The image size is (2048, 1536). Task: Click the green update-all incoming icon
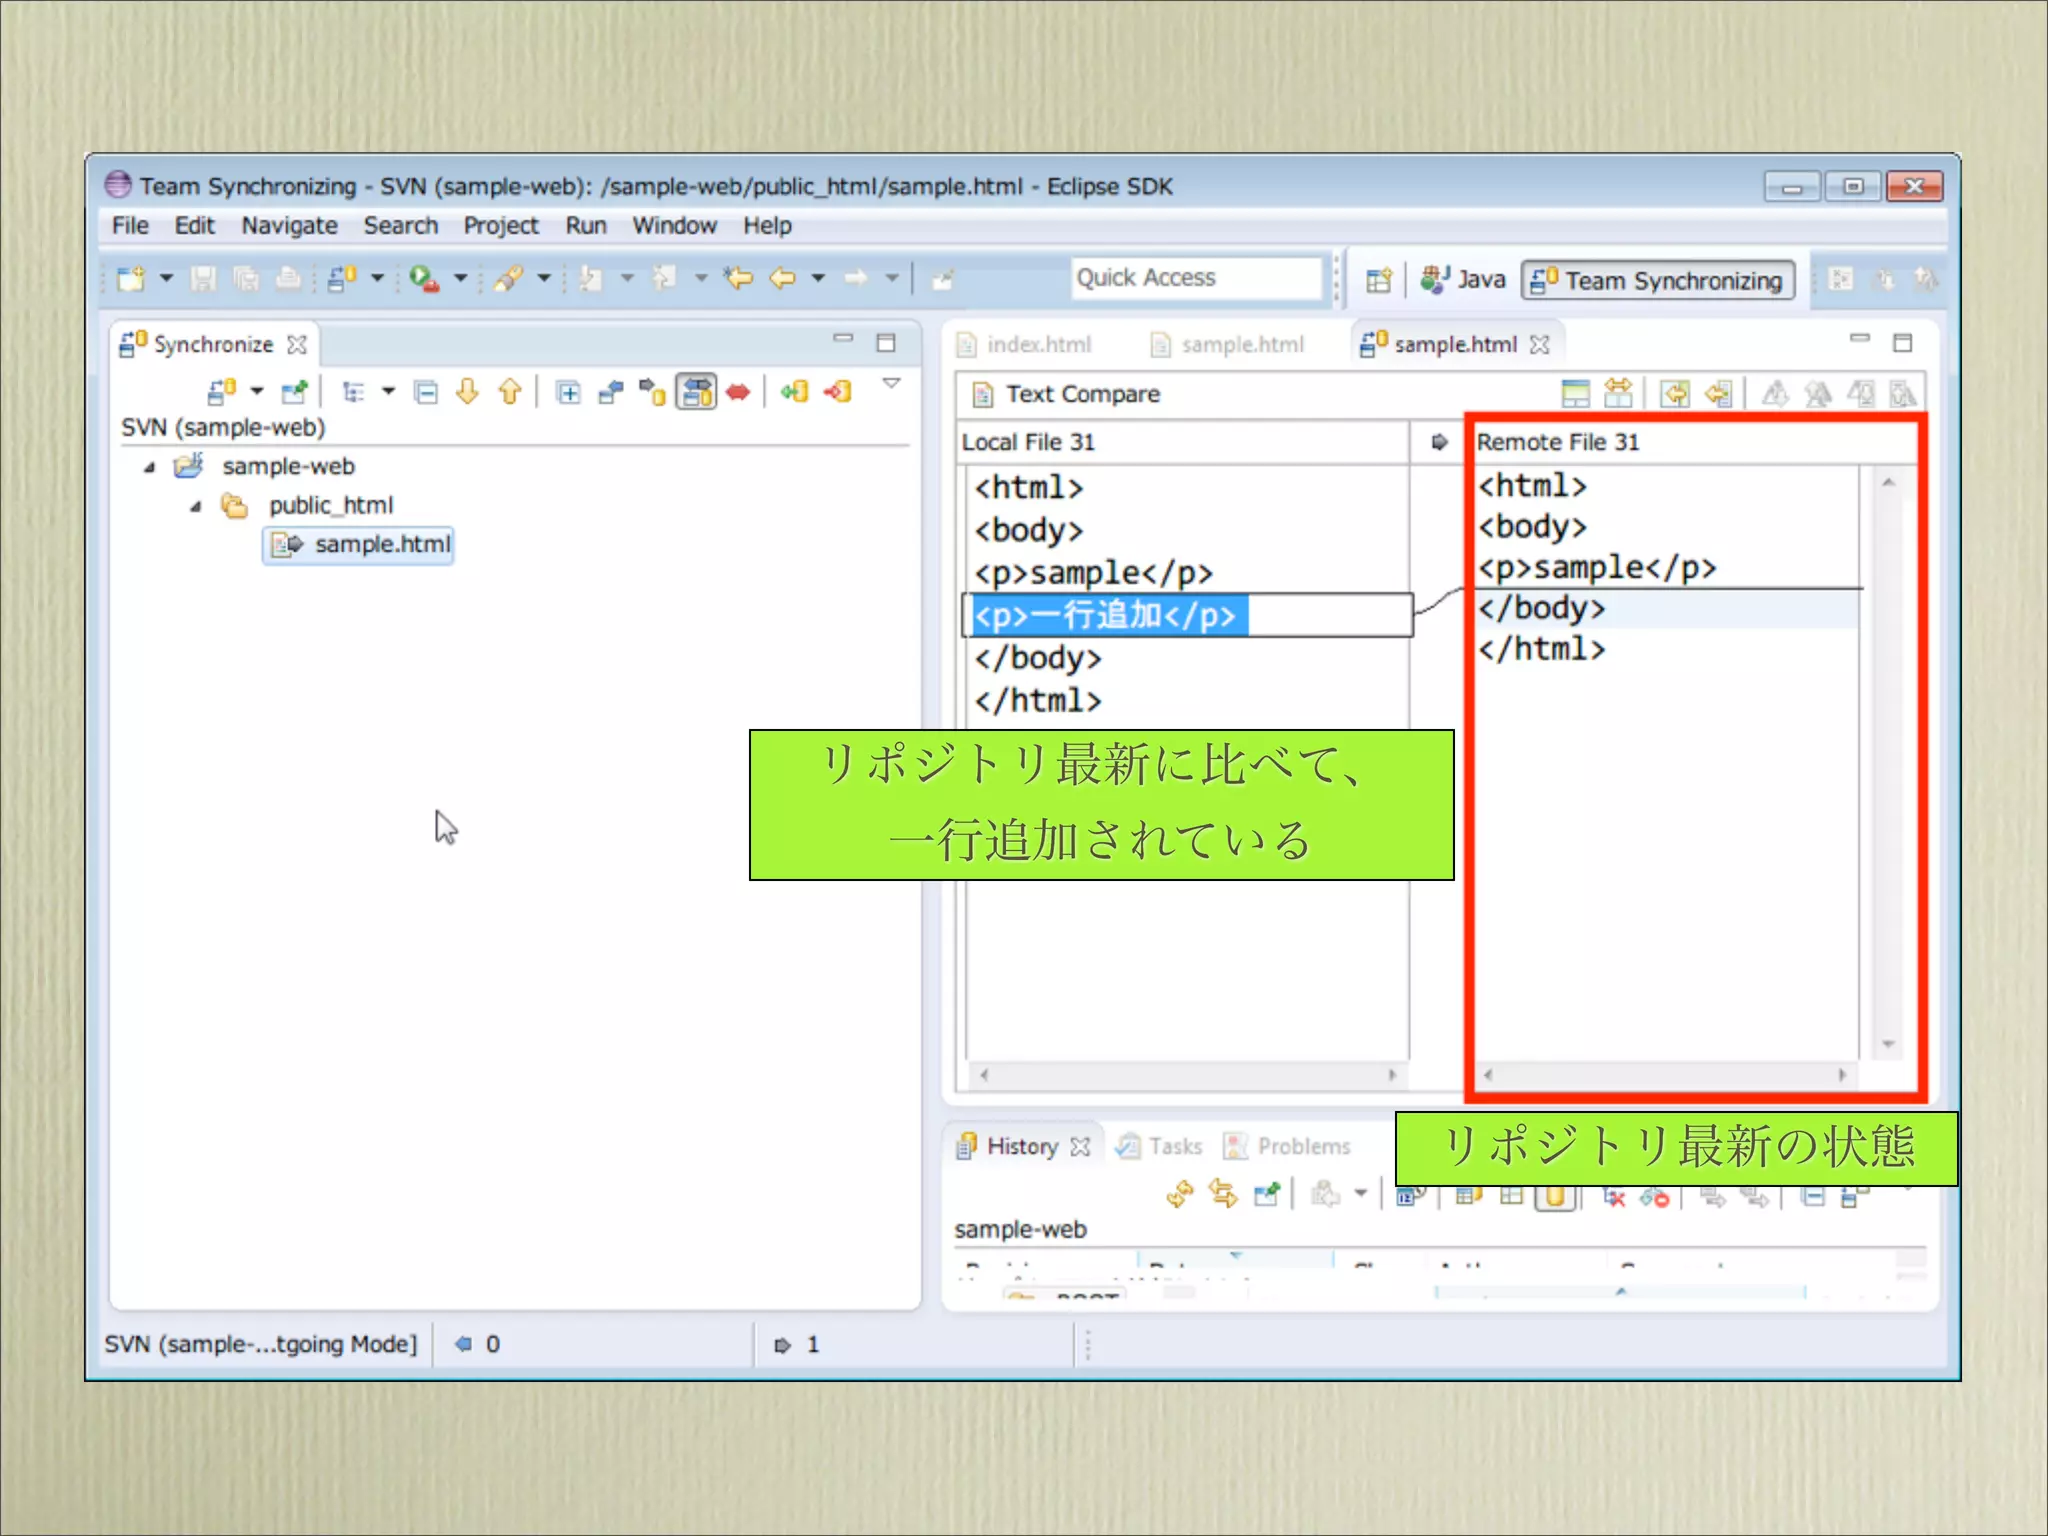[x=795, y=392]
